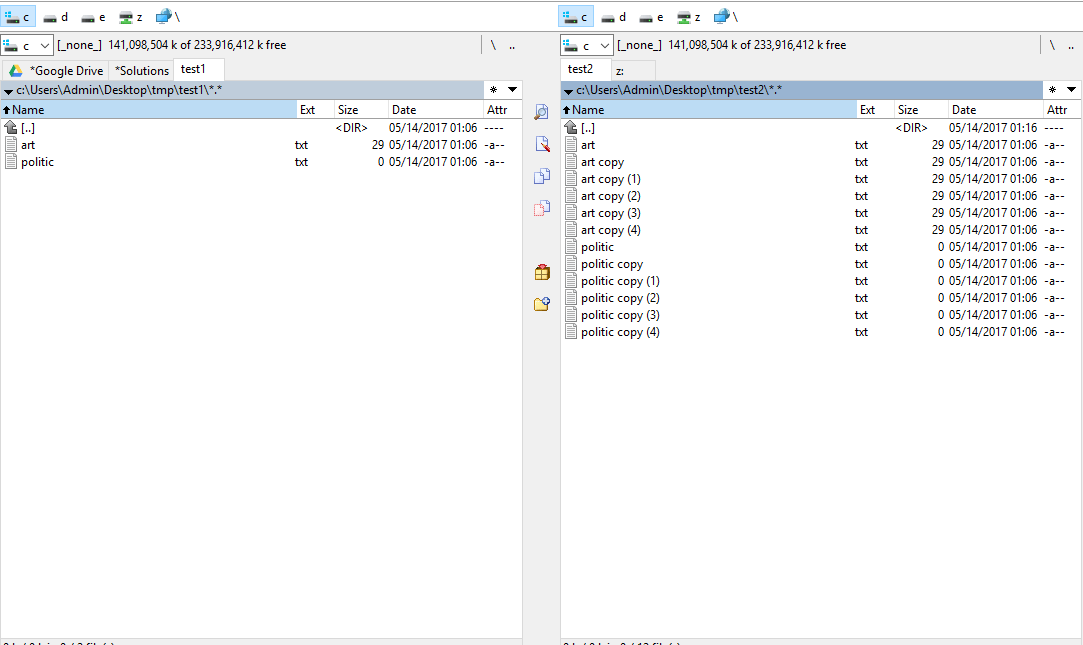Create a new folder via the toolbar icon
The width and height of the screenshot is (1083, 645).
pos(542,303)
